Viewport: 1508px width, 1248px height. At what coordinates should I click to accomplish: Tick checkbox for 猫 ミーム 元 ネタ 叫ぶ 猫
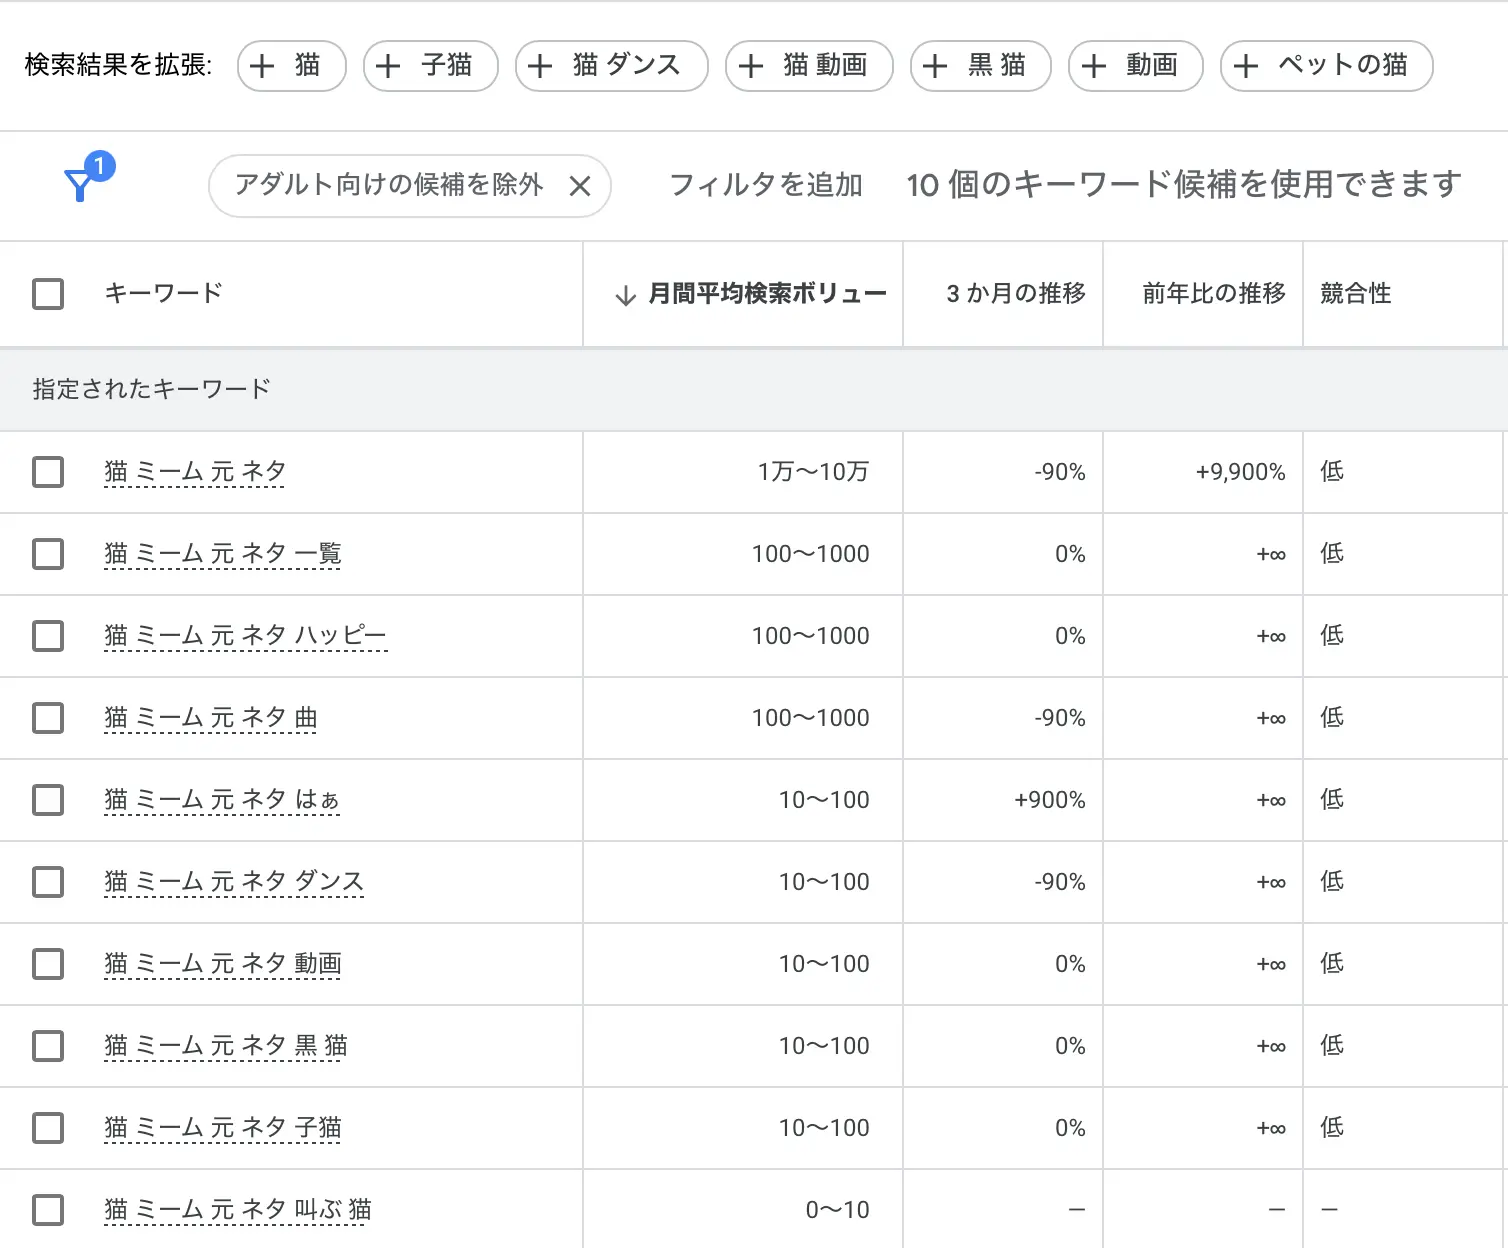pyautogui.click(x=48, y=1210)
